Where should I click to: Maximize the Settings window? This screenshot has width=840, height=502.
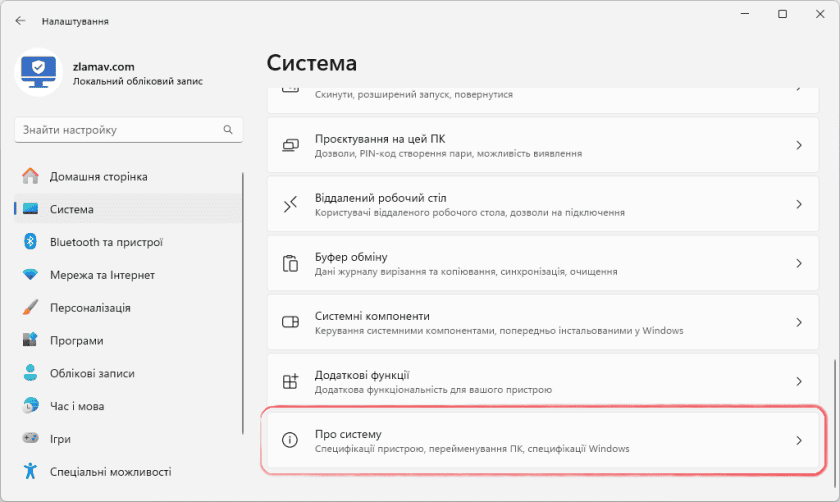coord(782,14)
